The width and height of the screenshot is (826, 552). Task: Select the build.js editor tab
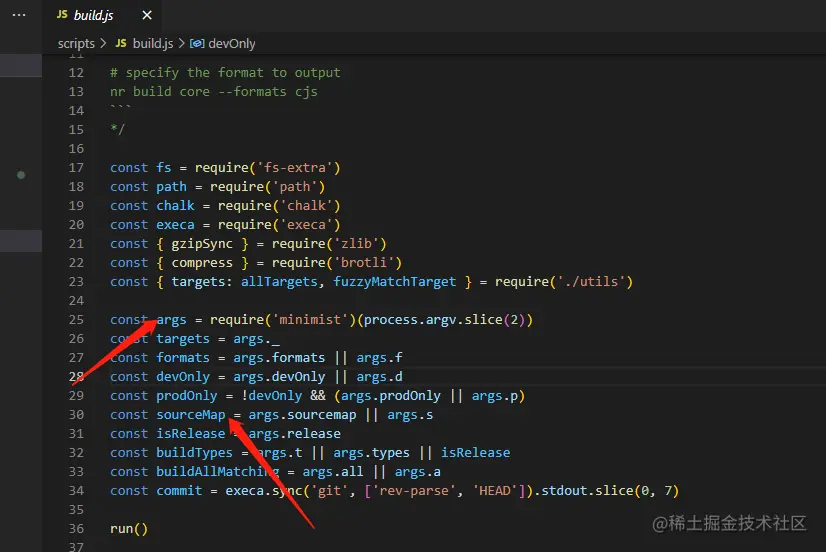[x=102, y=15]
